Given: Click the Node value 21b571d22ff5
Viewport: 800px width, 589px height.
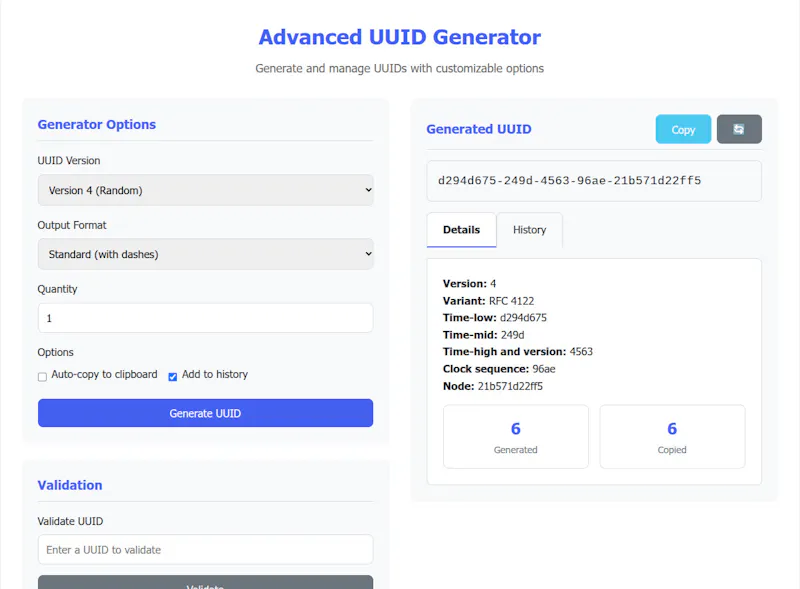Looking at the screenshot, I should (510, 386).
